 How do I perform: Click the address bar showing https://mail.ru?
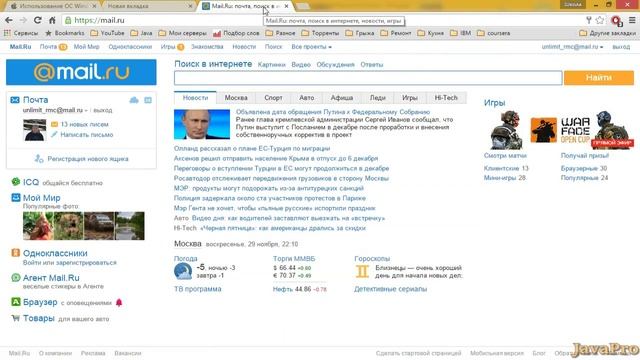click(322, 20)
